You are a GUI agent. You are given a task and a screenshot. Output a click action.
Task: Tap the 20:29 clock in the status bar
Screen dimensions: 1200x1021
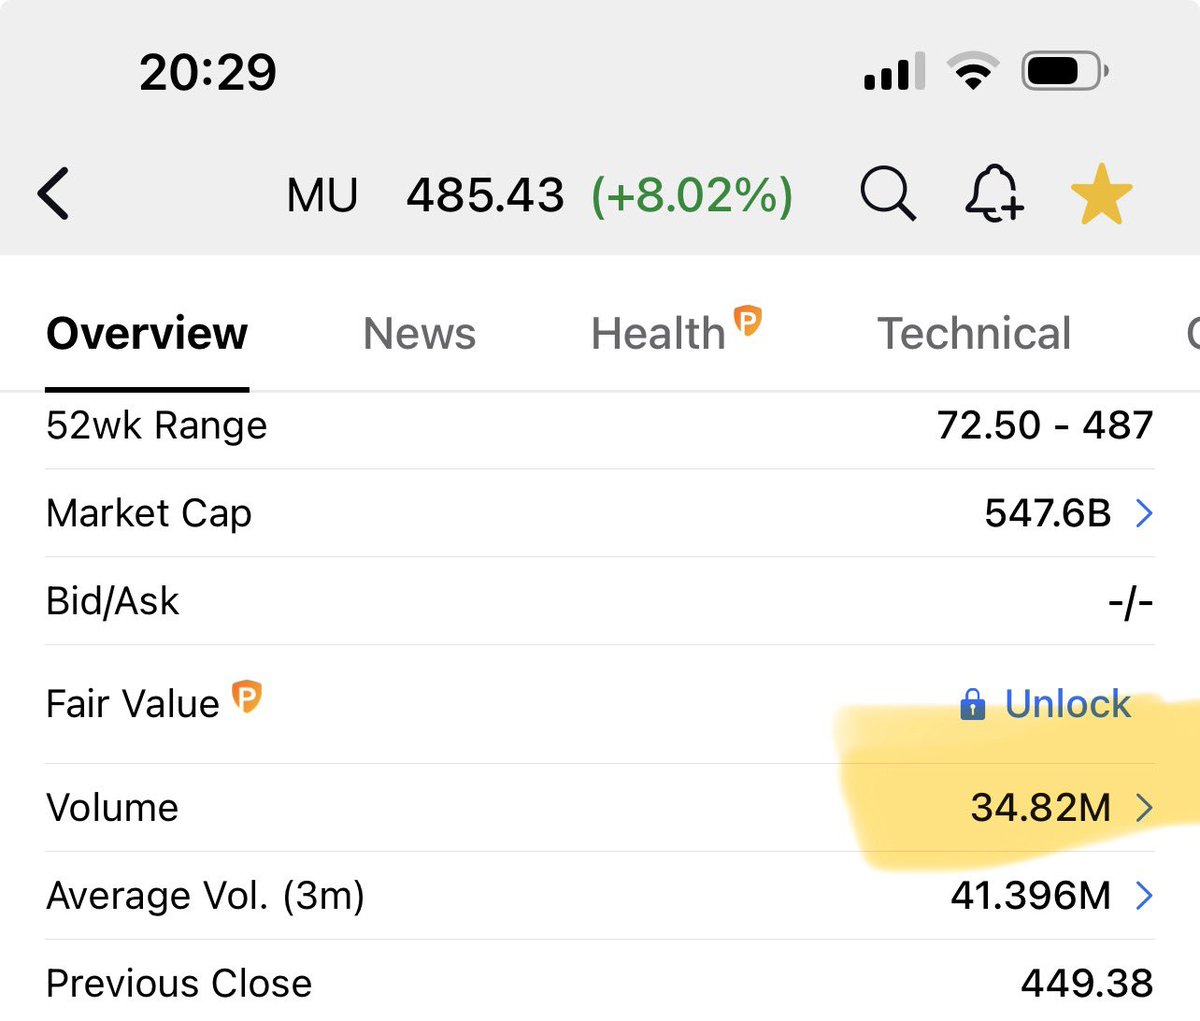click(208, 72)
